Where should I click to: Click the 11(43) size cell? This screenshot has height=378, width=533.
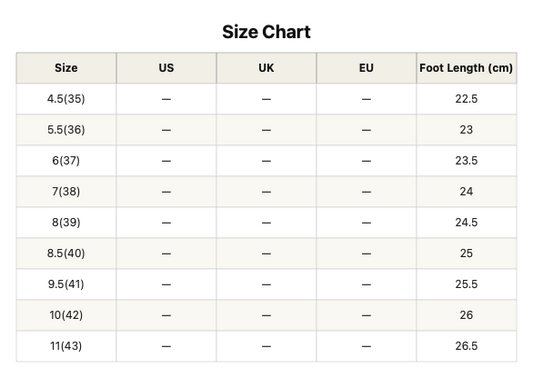[66, 346]
